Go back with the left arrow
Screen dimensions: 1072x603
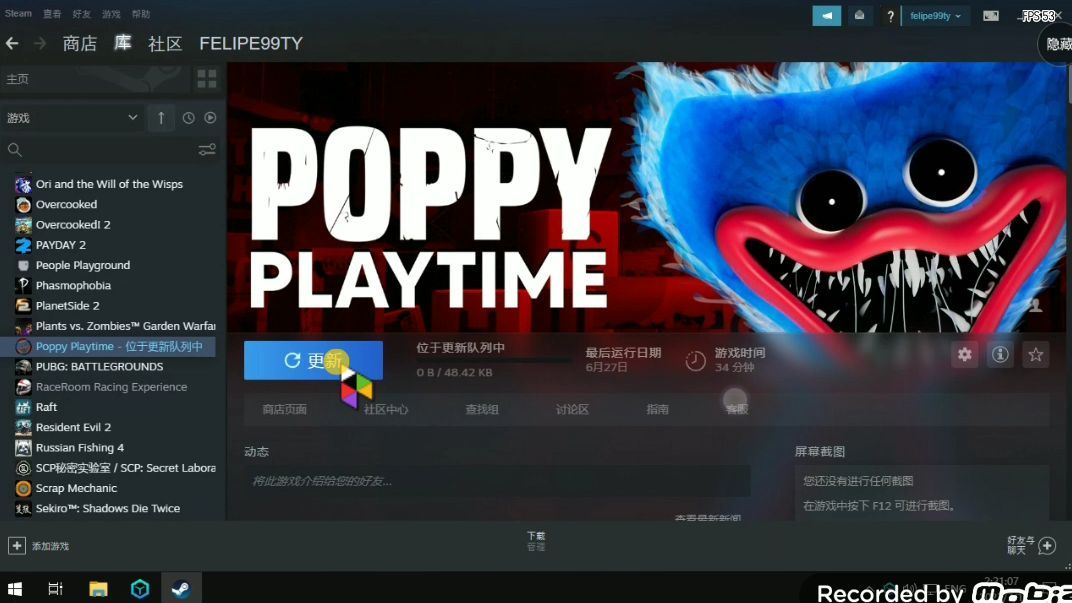pos(12,44)
